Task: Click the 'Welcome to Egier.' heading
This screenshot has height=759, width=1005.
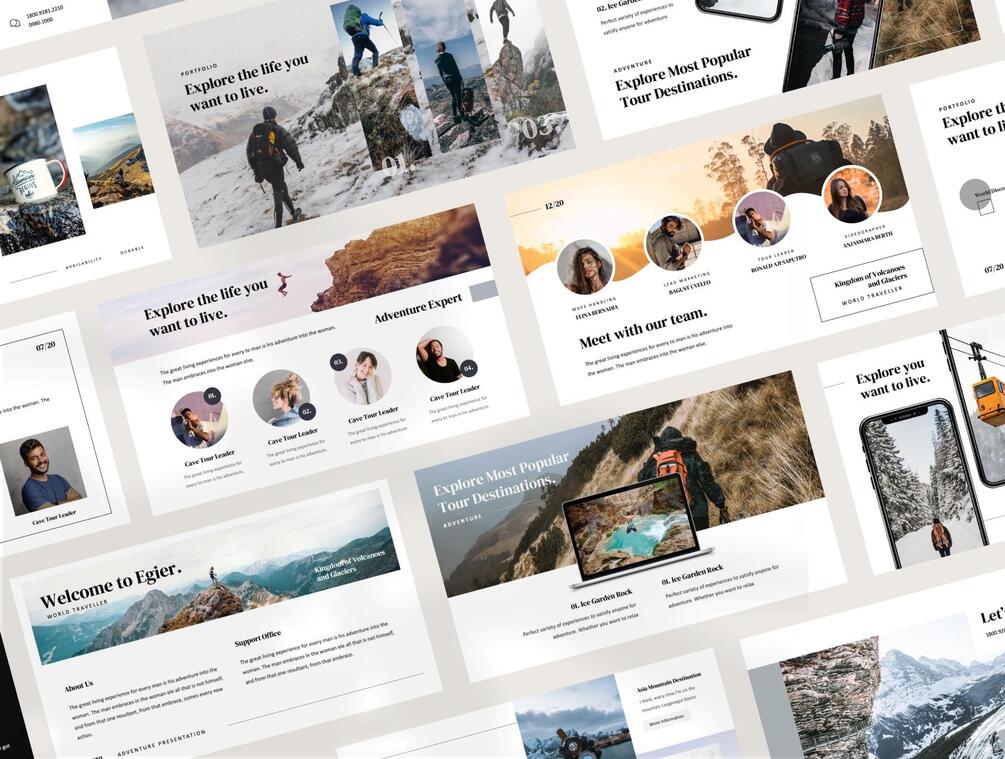Action: coord(111,585)
